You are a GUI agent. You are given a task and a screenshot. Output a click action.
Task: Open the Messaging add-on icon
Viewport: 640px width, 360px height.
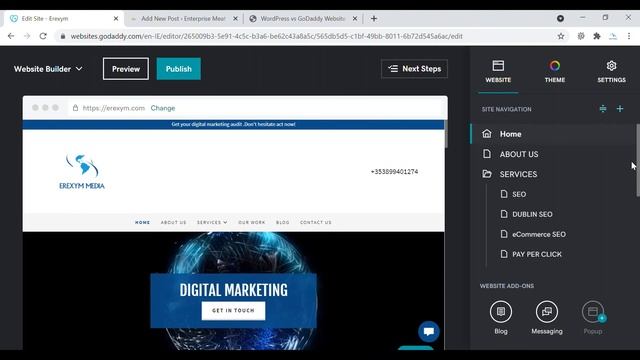coord(547,312)
